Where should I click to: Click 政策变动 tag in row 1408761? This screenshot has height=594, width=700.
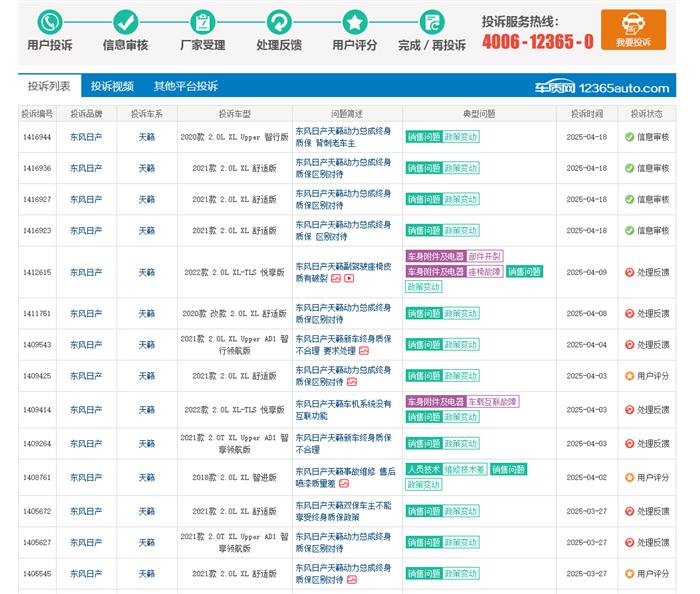point(424,485)
